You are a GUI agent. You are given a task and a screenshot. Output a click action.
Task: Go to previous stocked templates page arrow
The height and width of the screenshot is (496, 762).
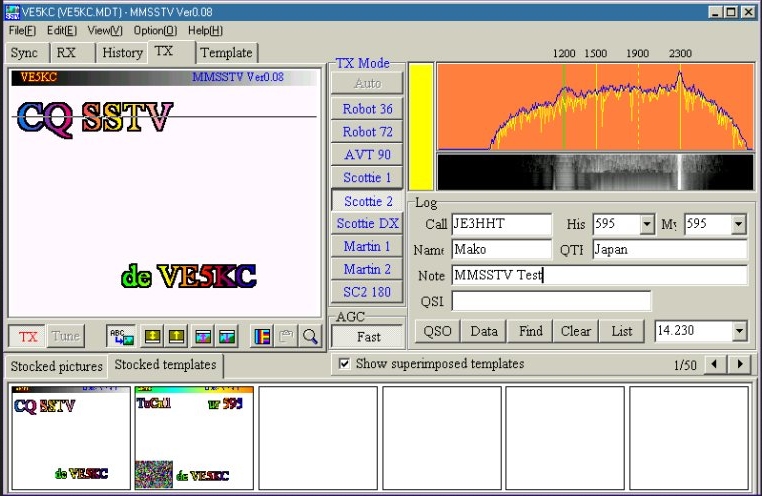716,365
